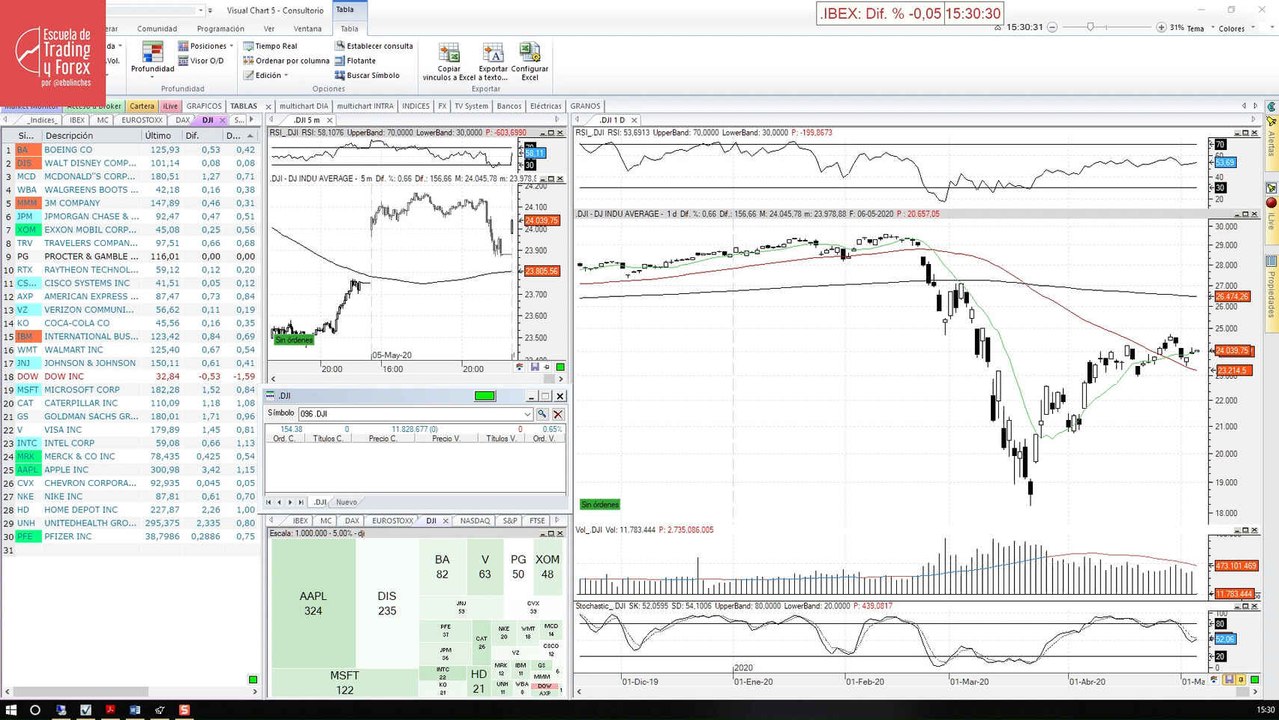Open the Símbolo combo box dropdown arrow
1279x720 pixels.
(x=527, y=413)
